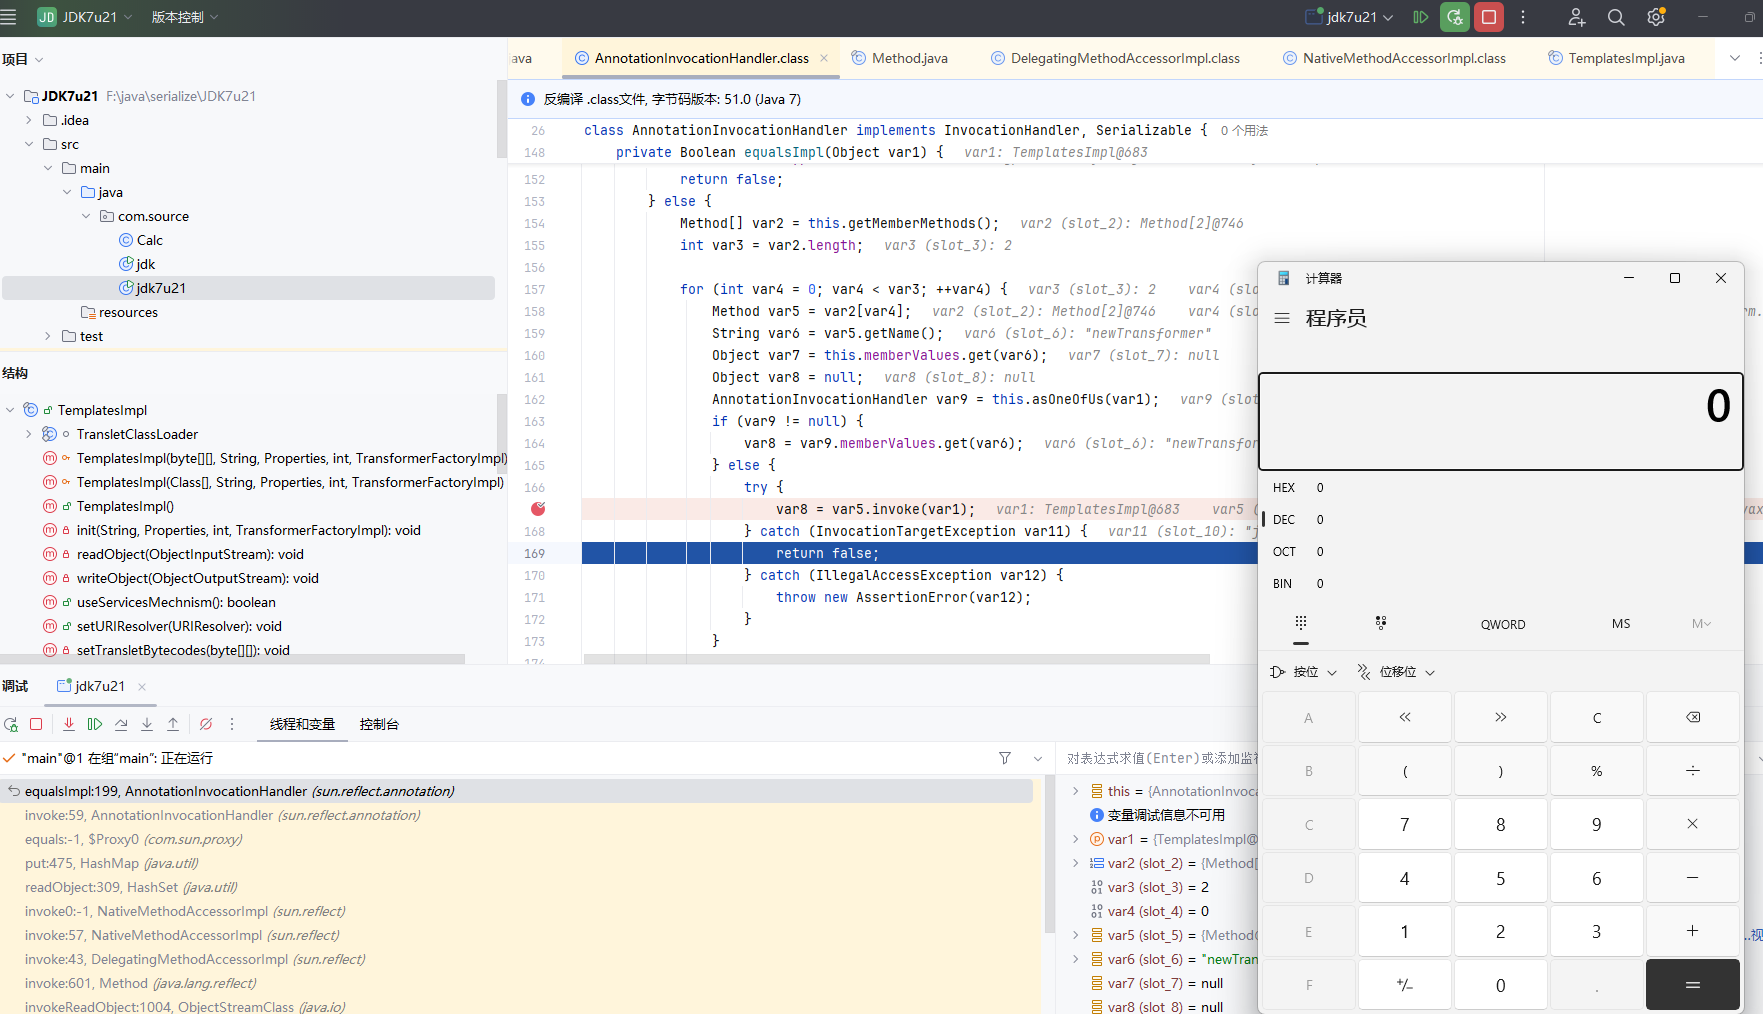The image size is (1763, 1014).
Task: Click the frames list vertical scrollbar
Action: [x=1049, y=855]
